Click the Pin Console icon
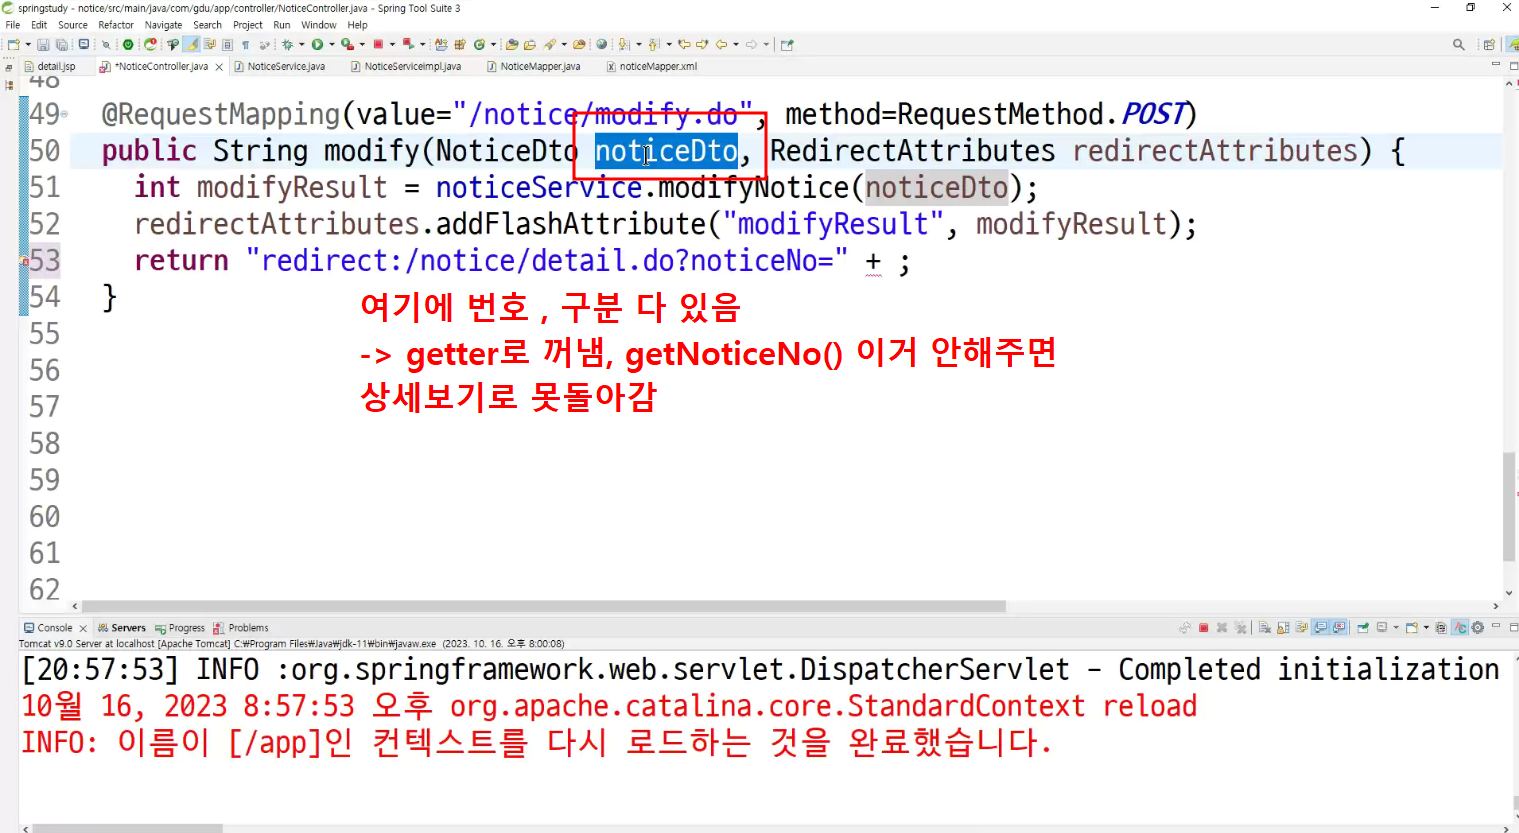The height and width of the screenshot is (833, 1519). (x=1363, y=628)
